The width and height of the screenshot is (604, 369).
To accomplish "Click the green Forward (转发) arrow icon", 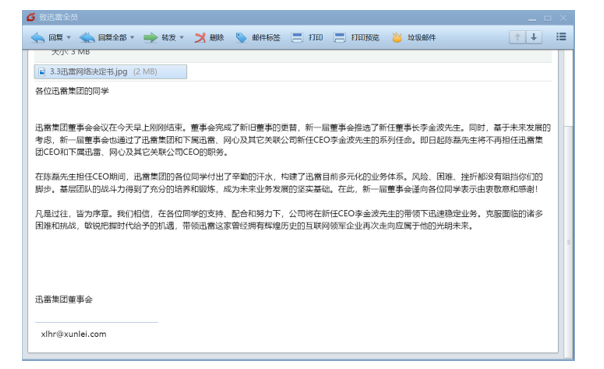I will (x=150, y=37).
